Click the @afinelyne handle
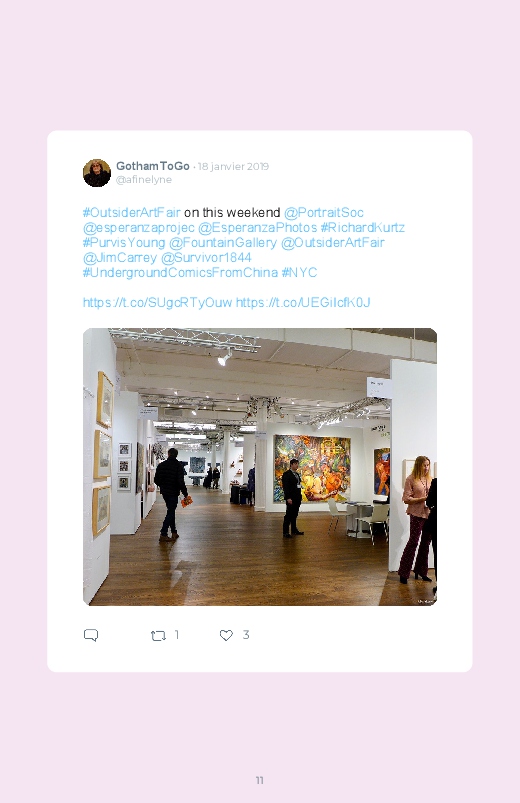The height and width of the screenshot is (803, 520). [144, 180]
